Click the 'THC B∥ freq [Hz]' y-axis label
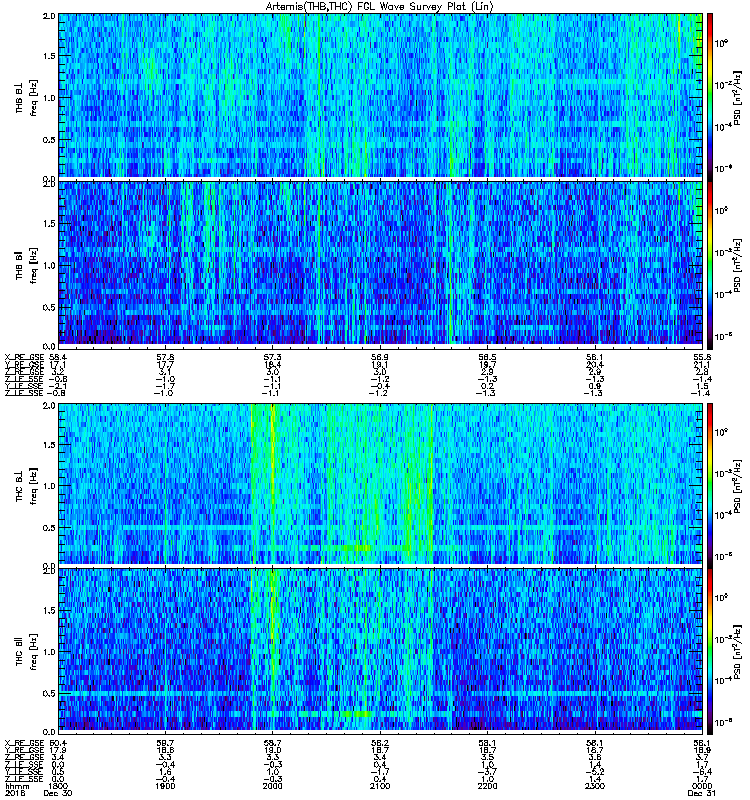The height and width of the screenshot is (800, 750). click(x=26, y=653)
